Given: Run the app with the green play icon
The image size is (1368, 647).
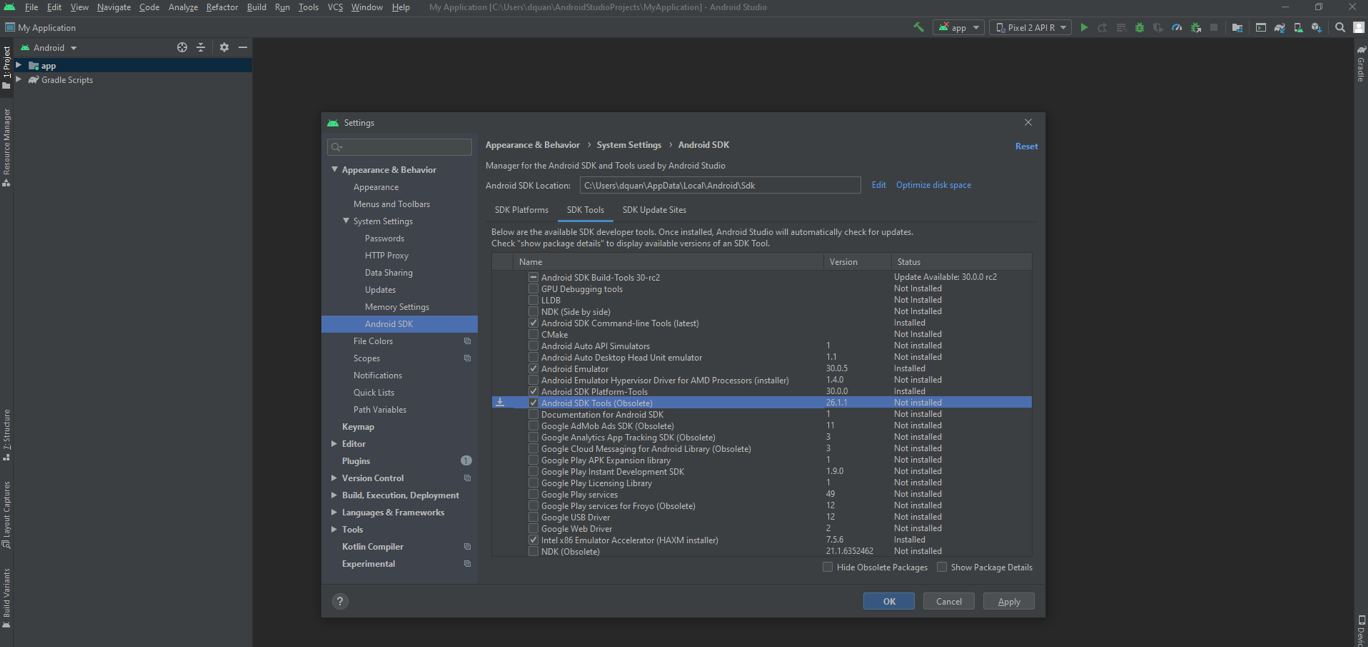Looking at the screenshot, I should (1084, 28).
